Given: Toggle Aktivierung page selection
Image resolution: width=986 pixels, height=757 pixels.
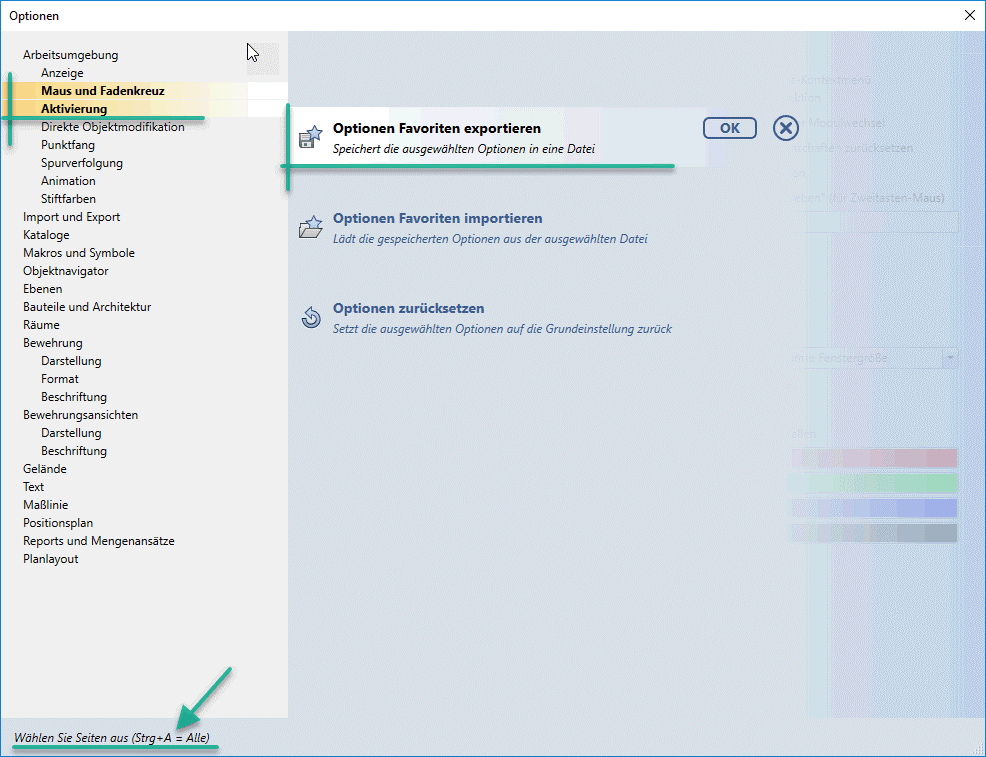Looking at the screenshot, I should click(74, 109).
